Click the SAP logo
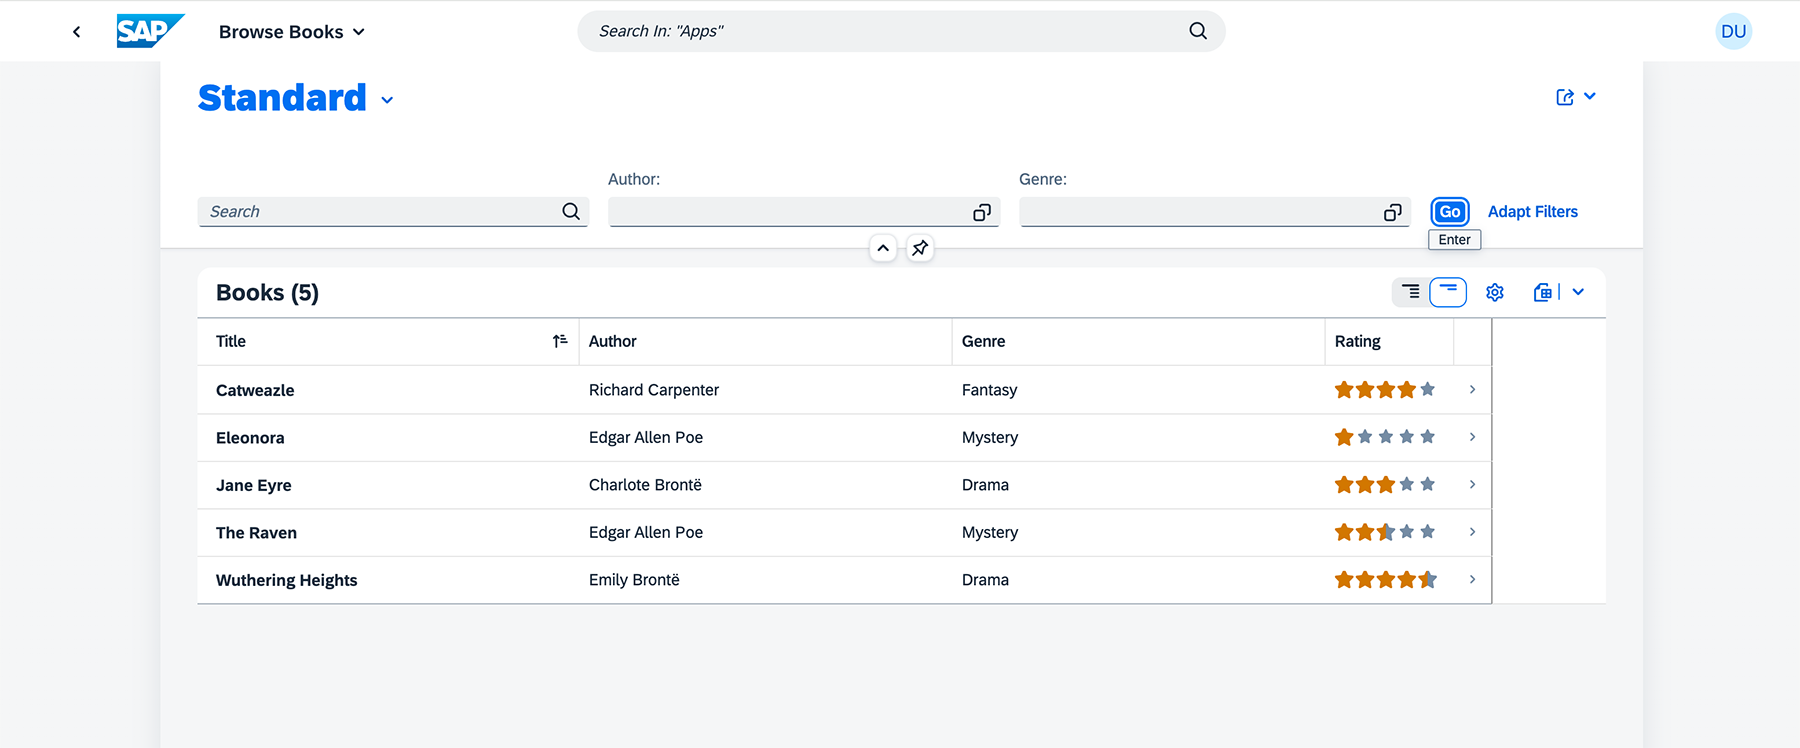The width and height of the screenshot is (1800, 748). point(150,31)
